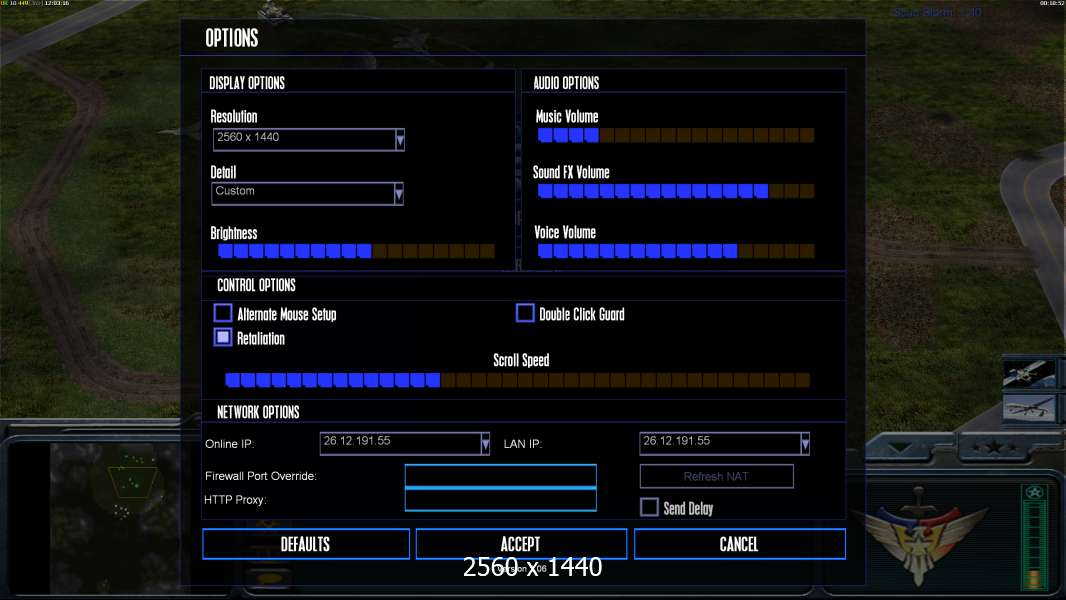The image size is (1066, 600).
Task: Click the Online IP 26.12.191.55 field
Action: pos(405,444)
